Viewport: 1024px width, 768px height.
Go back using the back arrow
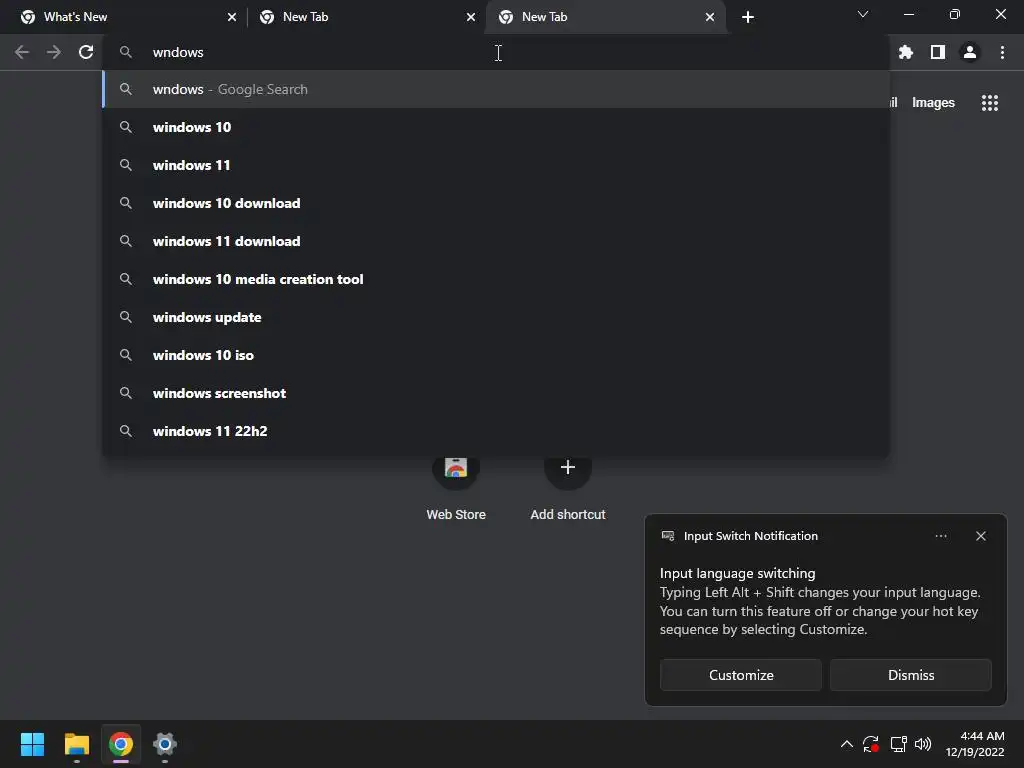(x=22, y=52)
